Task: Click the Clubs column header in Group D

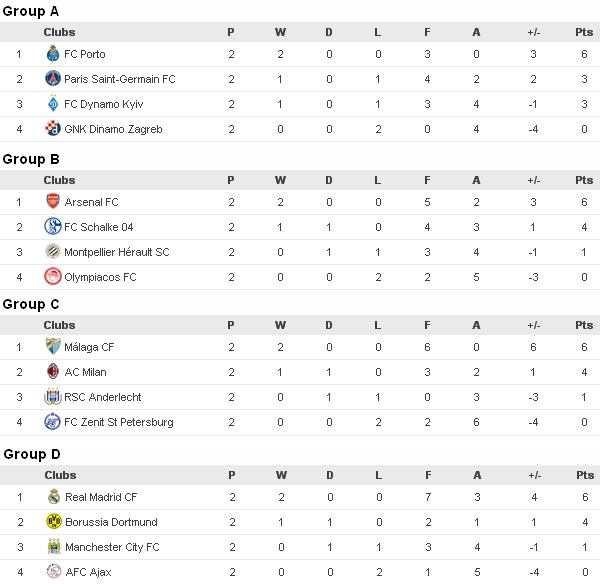Action: pos(59,475)
